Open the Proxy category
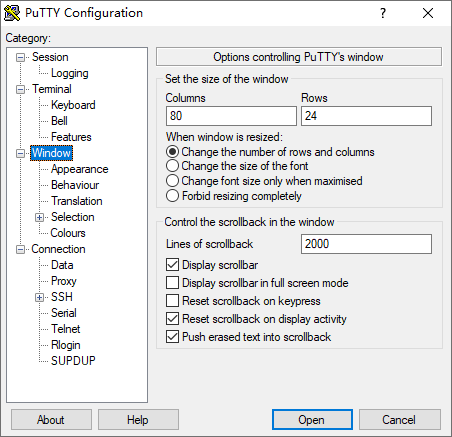The width and height of the screenshot is (452, 437). tap(64, 281)
